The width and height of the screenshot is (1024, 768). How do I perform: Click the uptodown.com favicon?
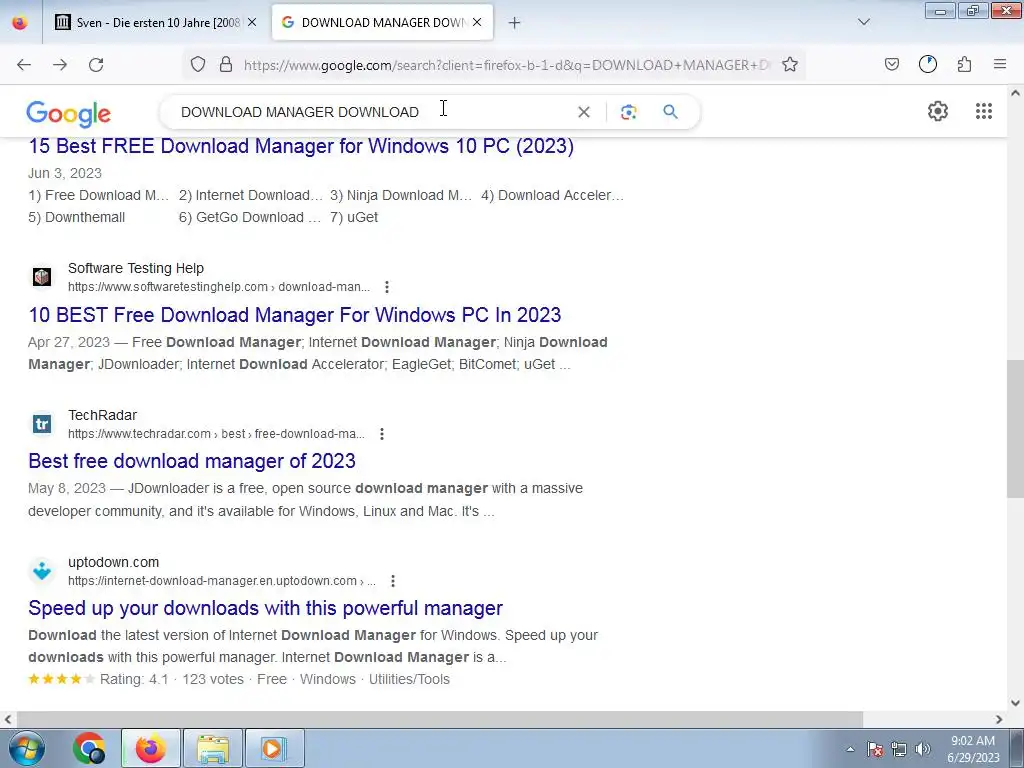point(42,571)
